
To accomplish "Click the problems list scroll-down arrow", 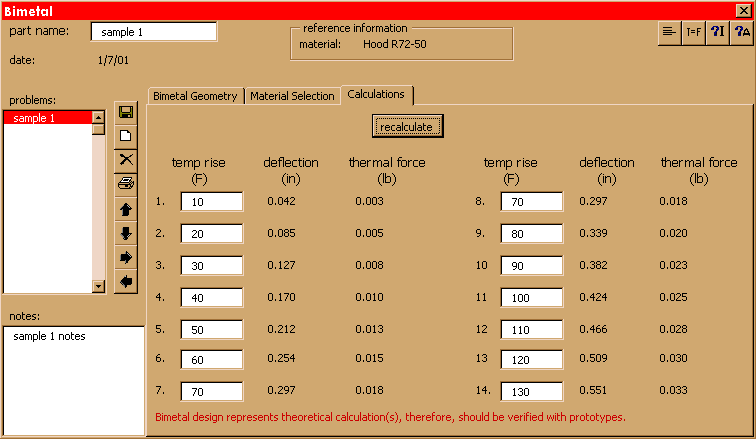I will (x=98, y=286).
